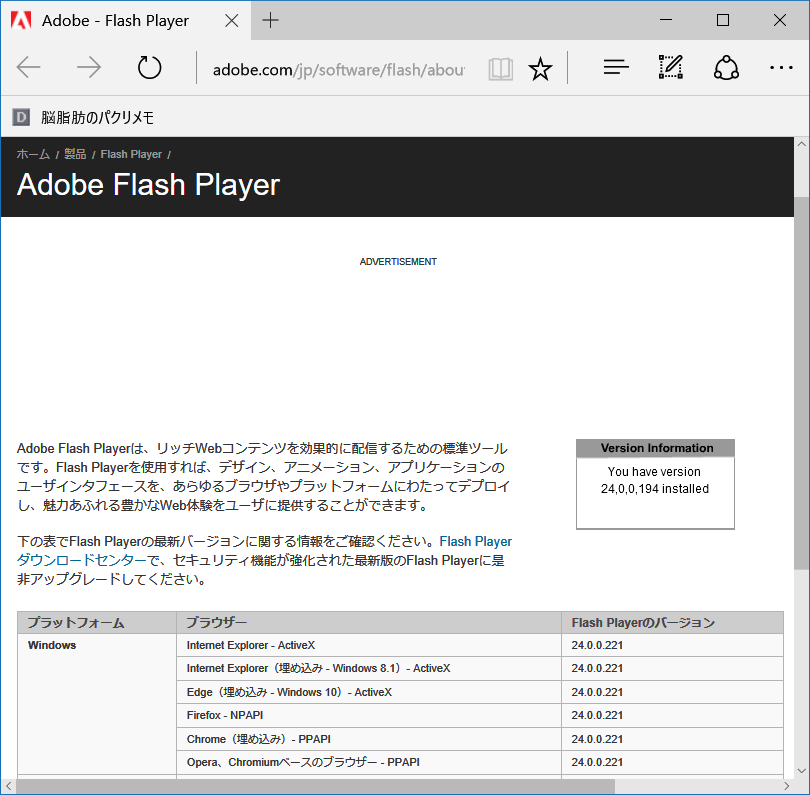
Task: Open 脳脂肪のパクリメモ favorites link
Action: [98, 117]
